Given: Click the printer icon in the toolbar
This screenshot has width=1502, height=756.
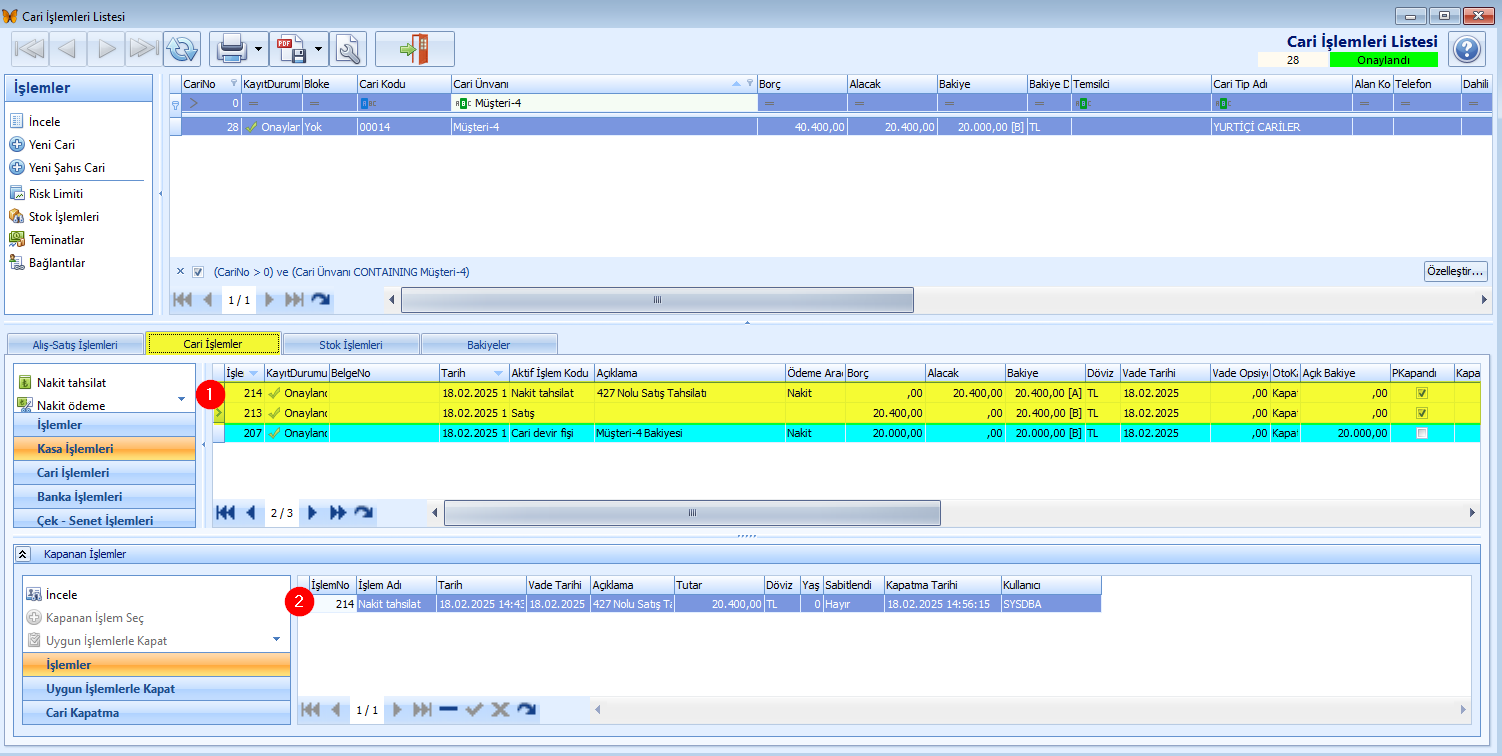Looking at the screenshot, I should 231,48.
